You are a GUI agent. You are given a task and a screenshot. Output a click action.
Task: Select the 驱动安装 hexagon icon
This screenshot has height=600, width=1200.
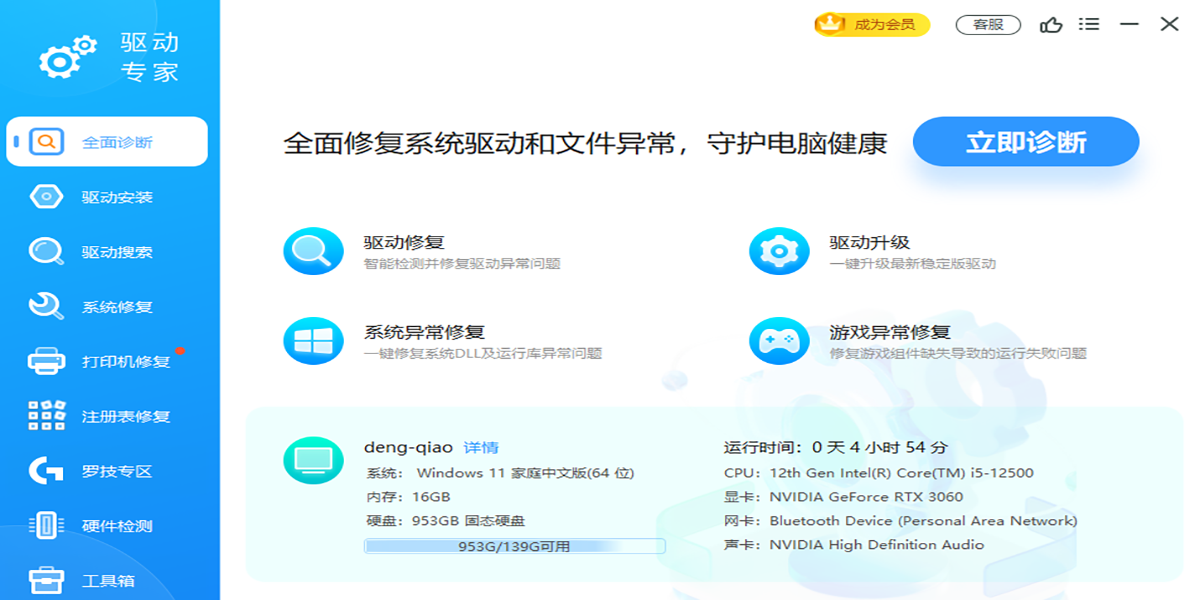tap(46, 197)
